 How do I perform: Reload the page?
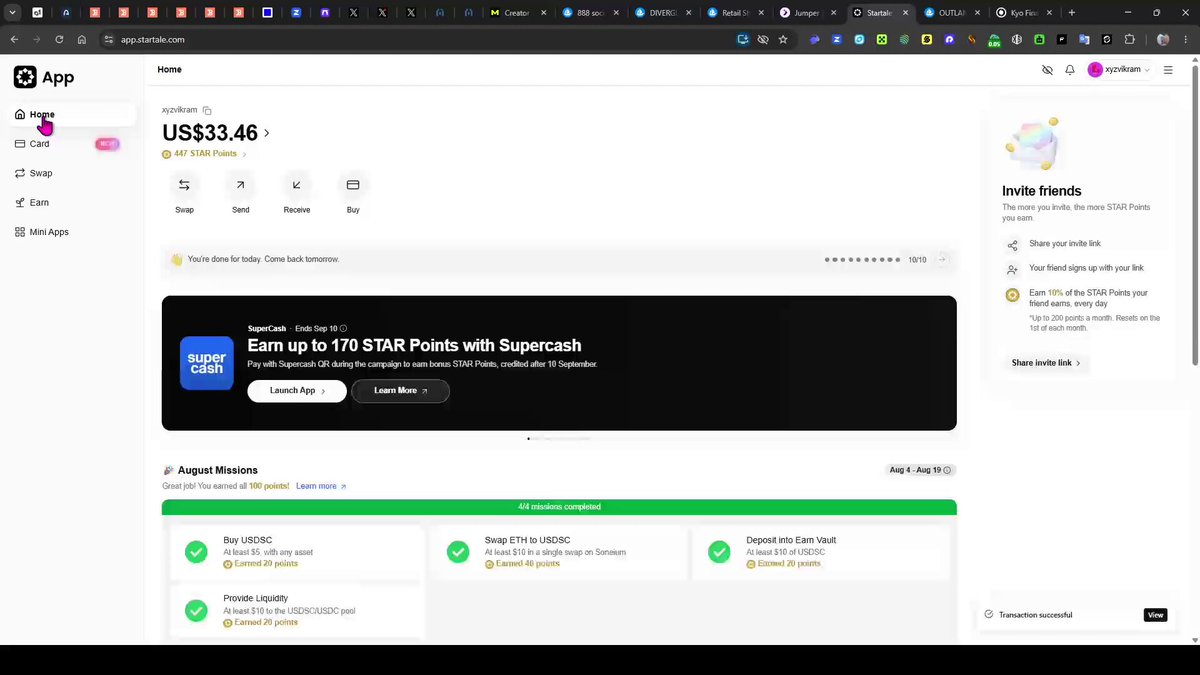(x=59, y=39)
